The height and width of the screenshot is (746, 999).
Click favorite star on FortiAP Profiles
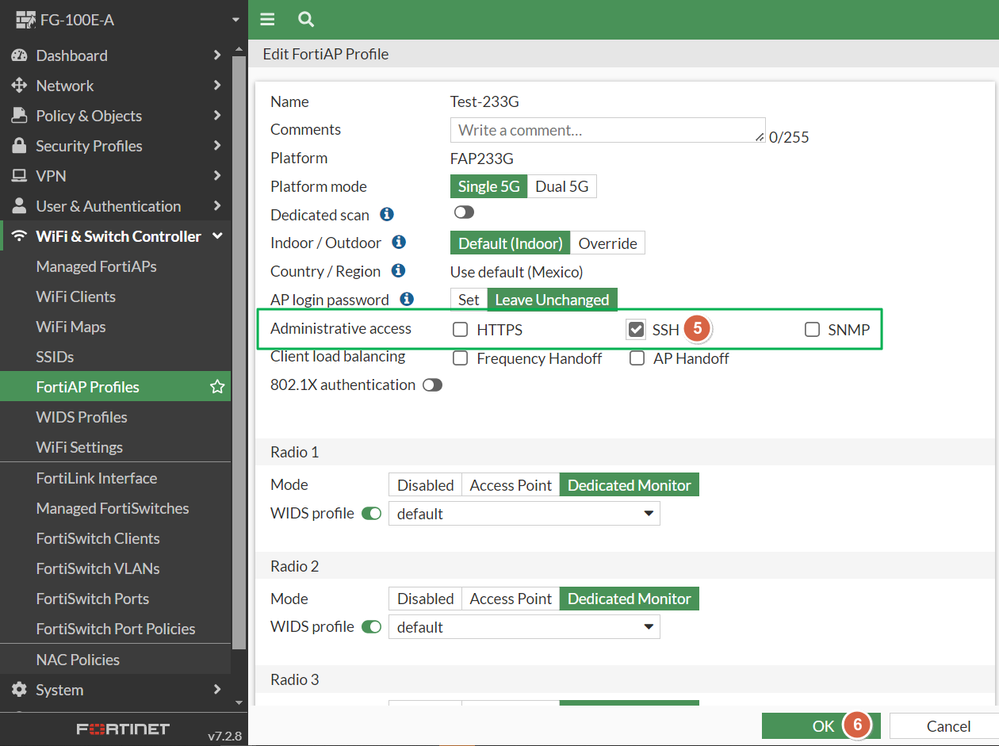217,387
